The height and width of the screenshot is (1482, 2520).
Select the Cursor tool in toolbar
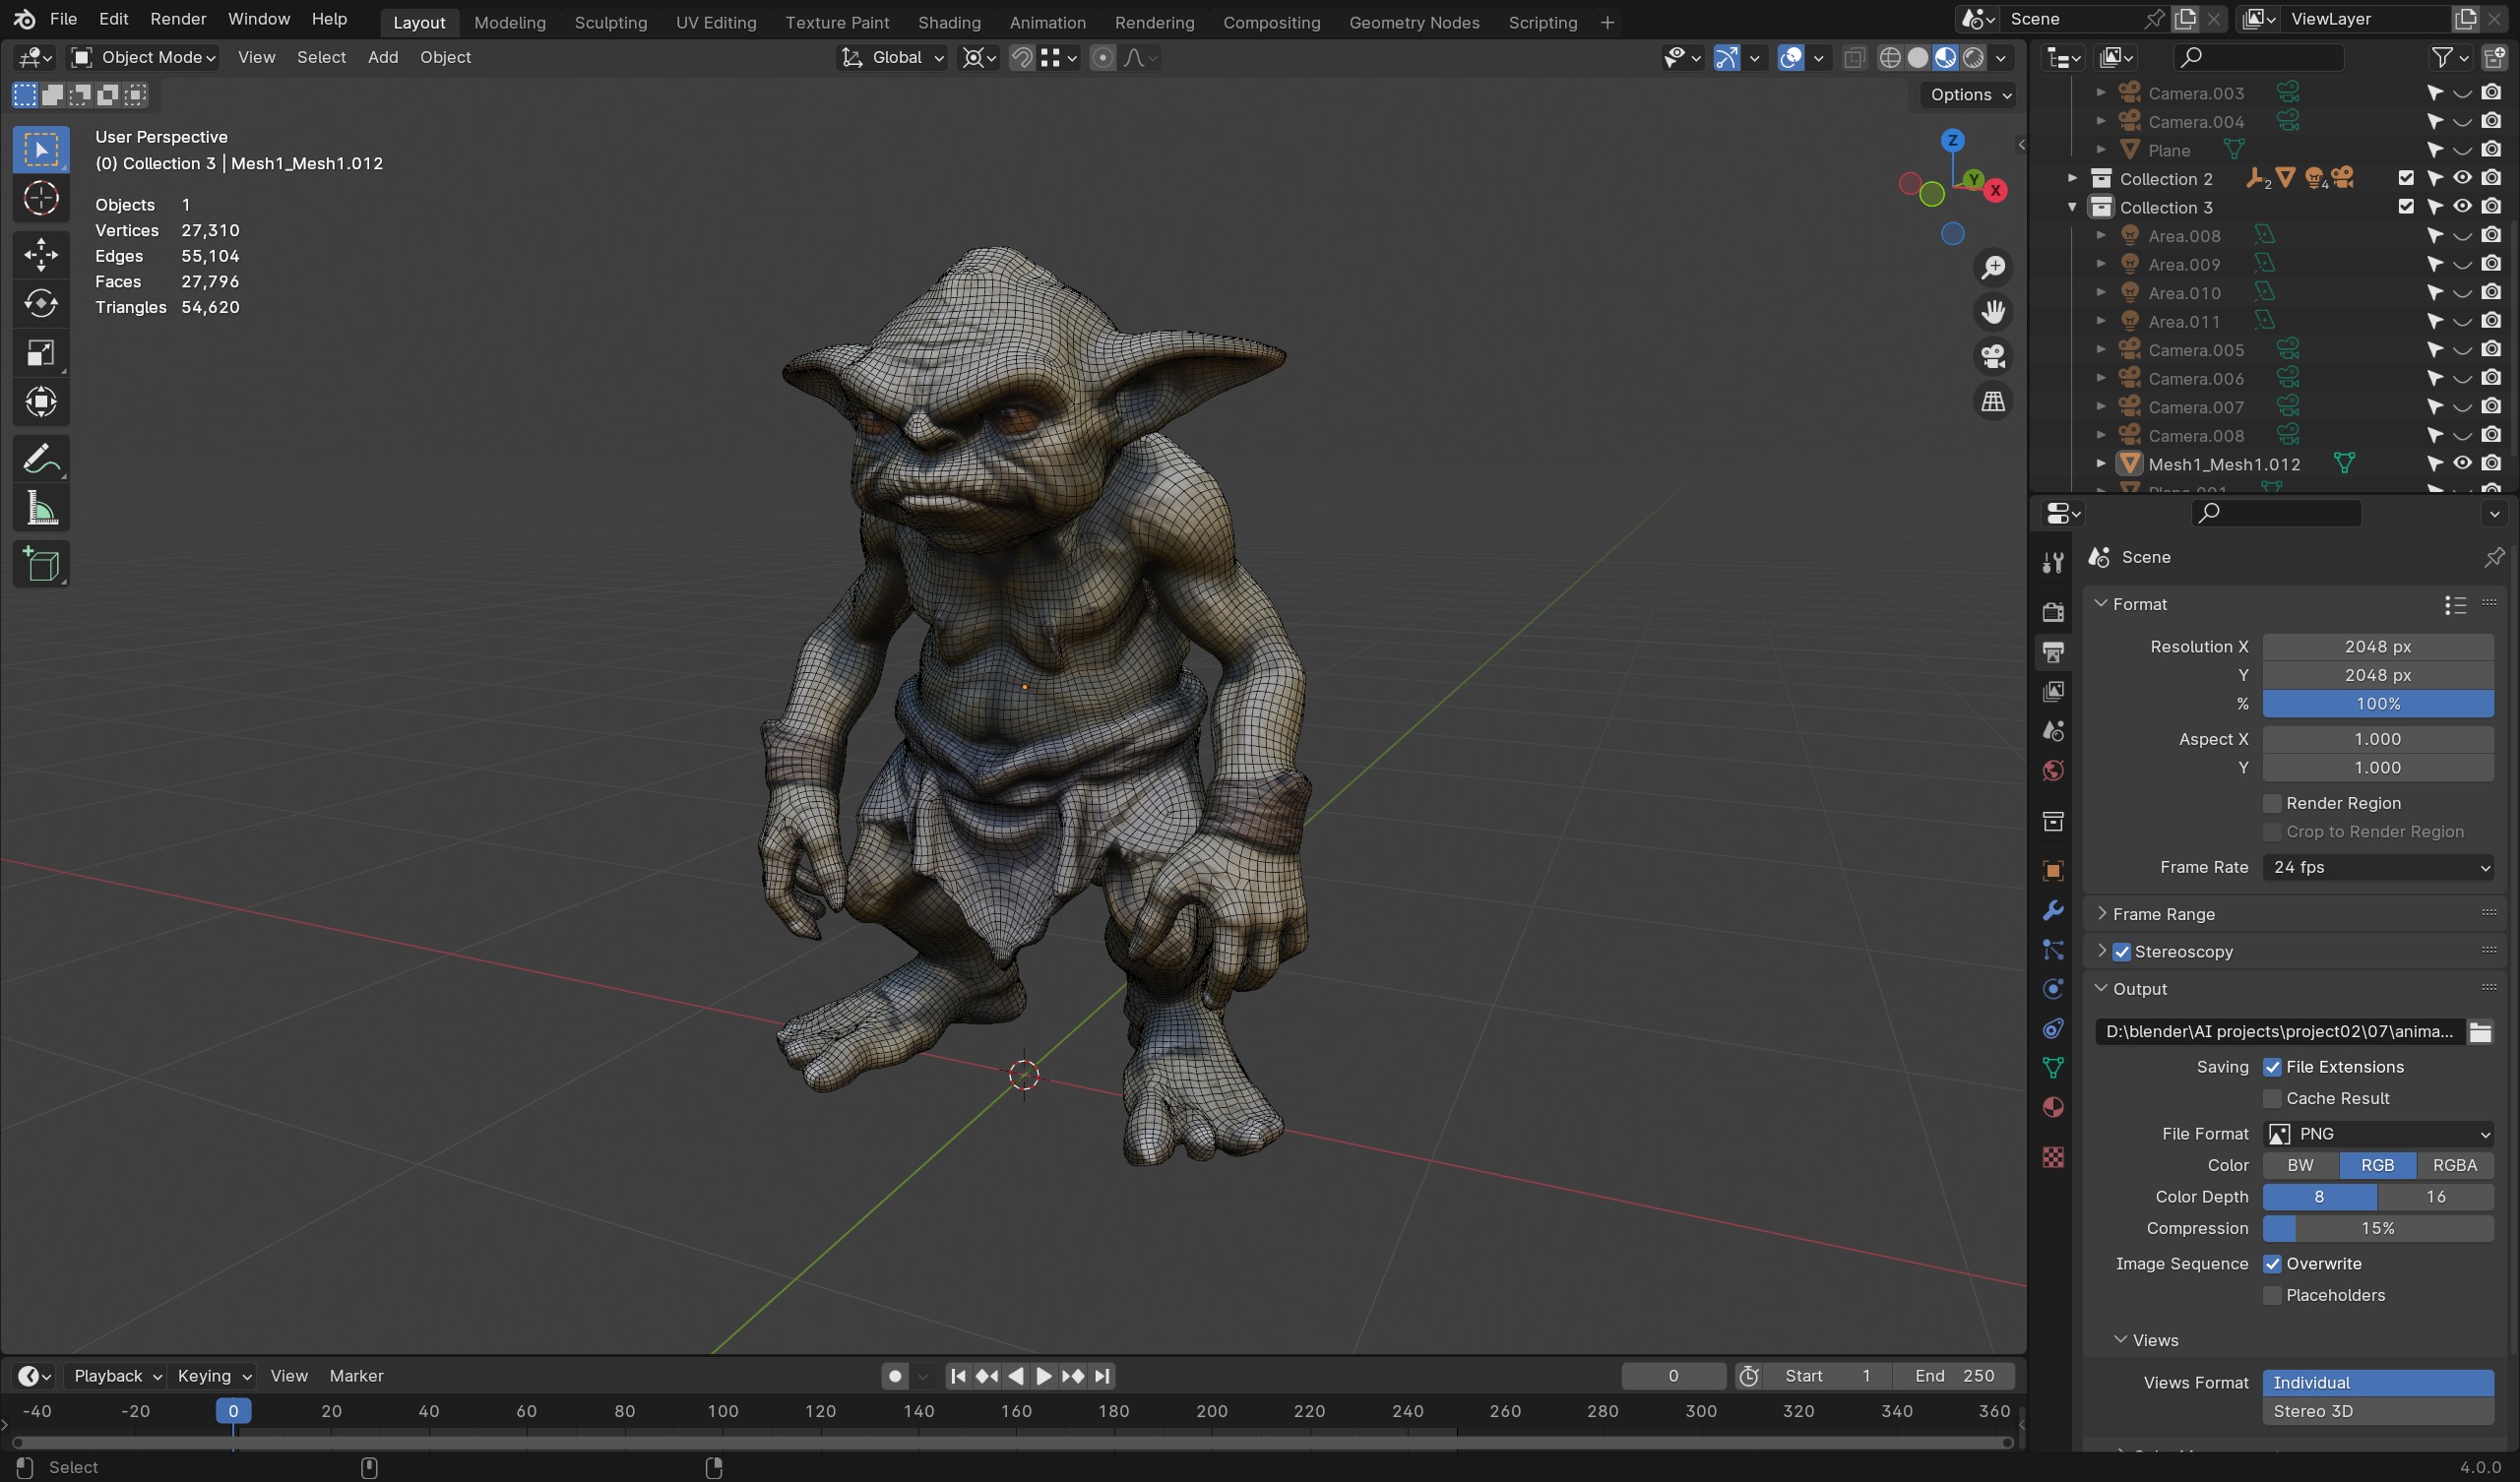click(x=41, y=199)
